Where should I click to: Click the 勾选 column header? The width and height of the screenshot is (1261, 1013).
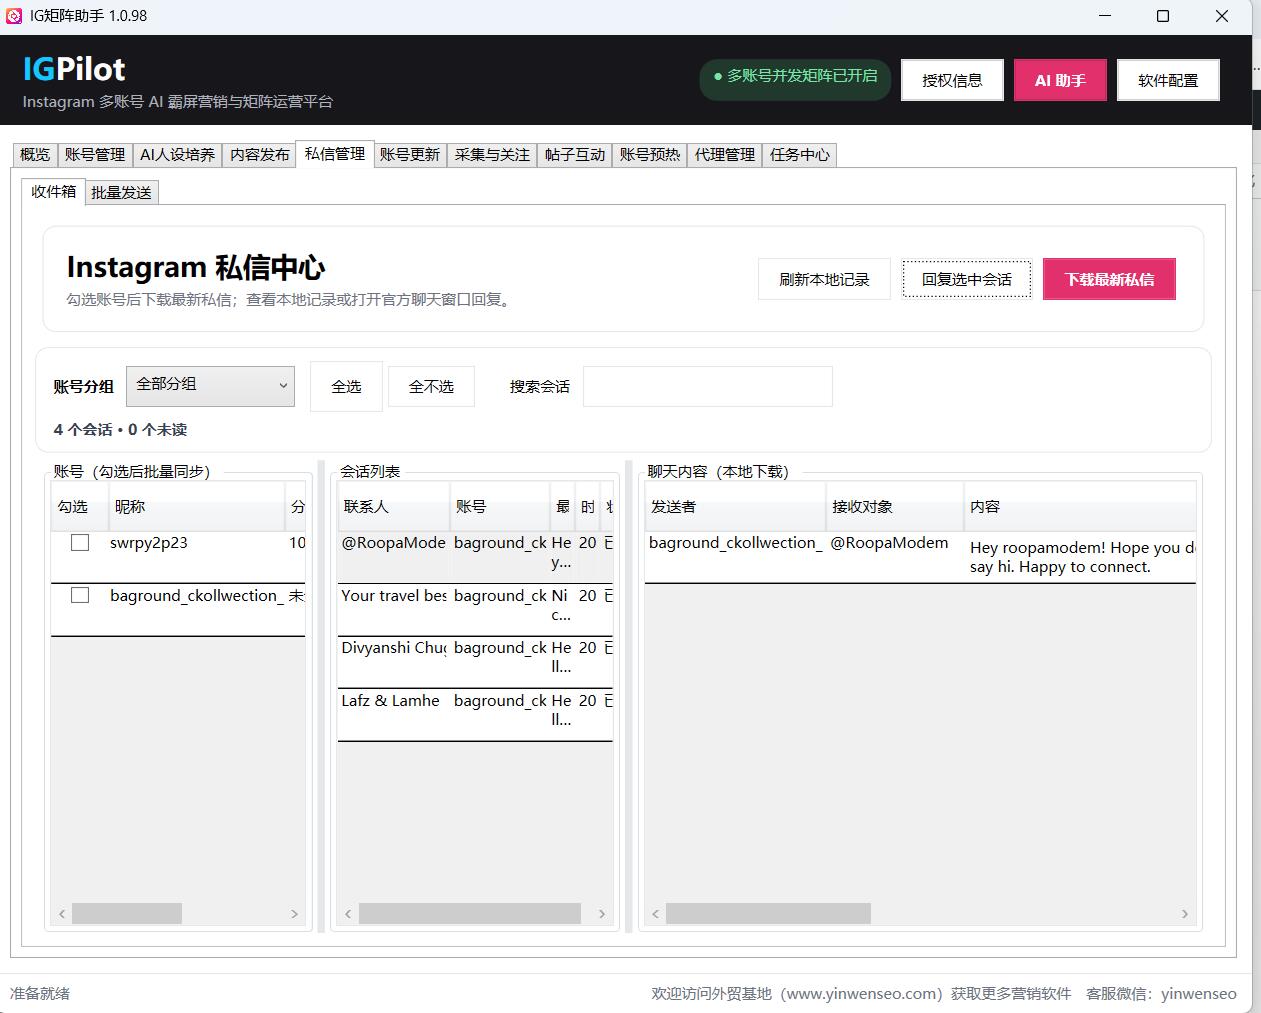(80, 506)
